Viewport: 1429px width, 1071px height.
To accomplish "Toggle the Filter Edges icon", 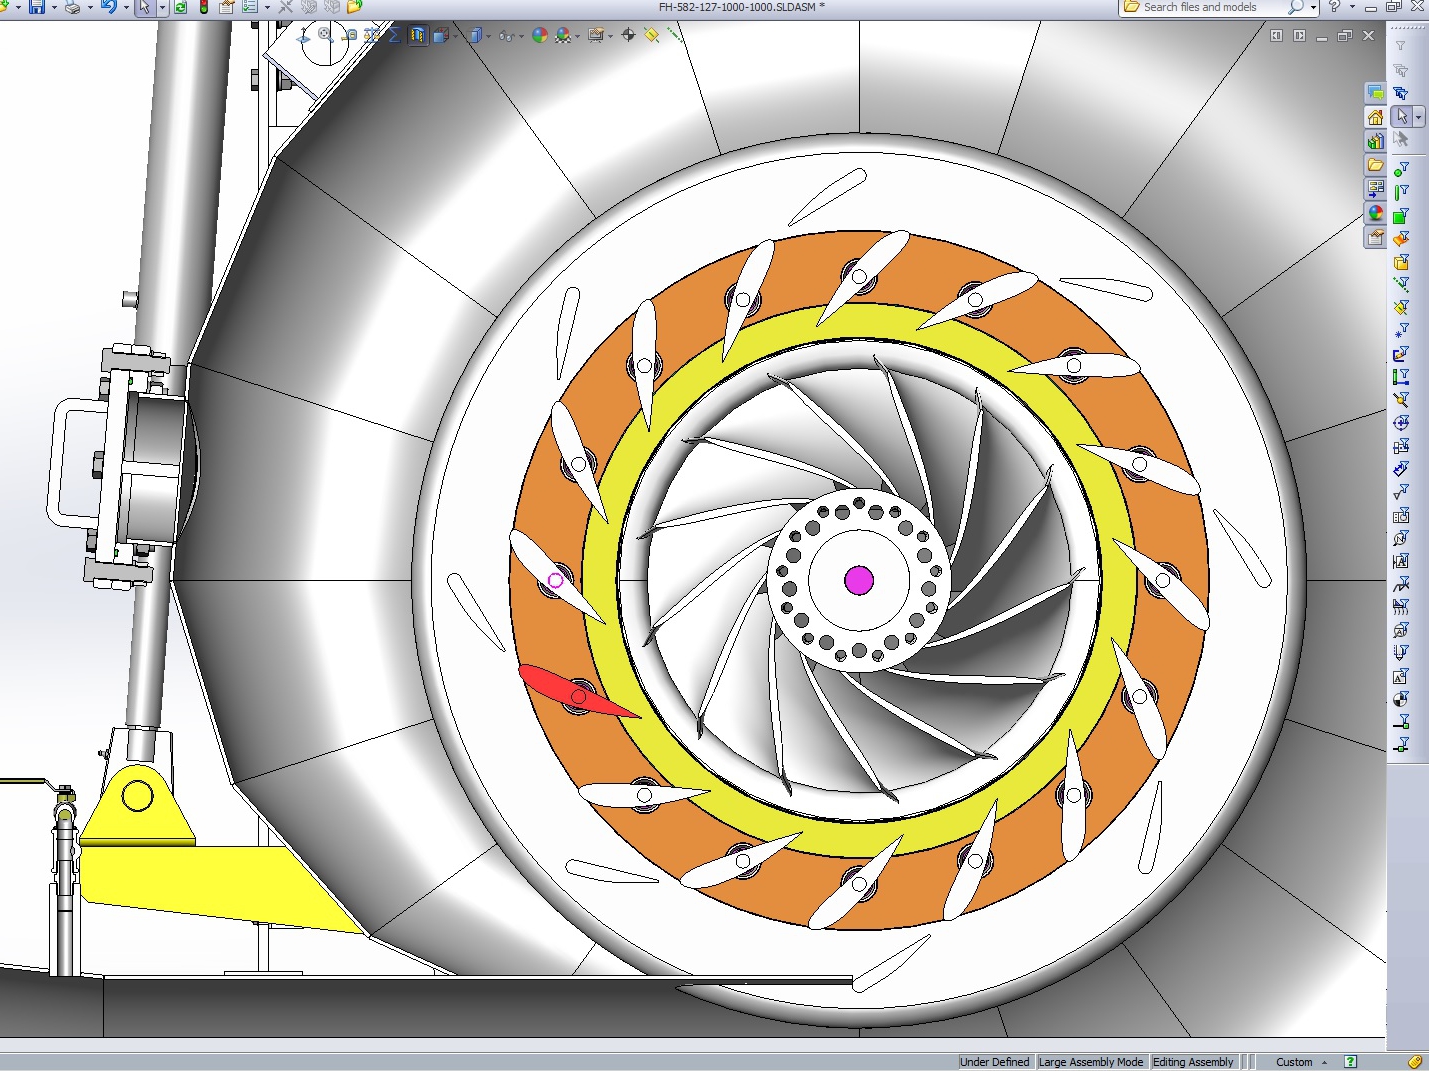I will pos(1401,192).
